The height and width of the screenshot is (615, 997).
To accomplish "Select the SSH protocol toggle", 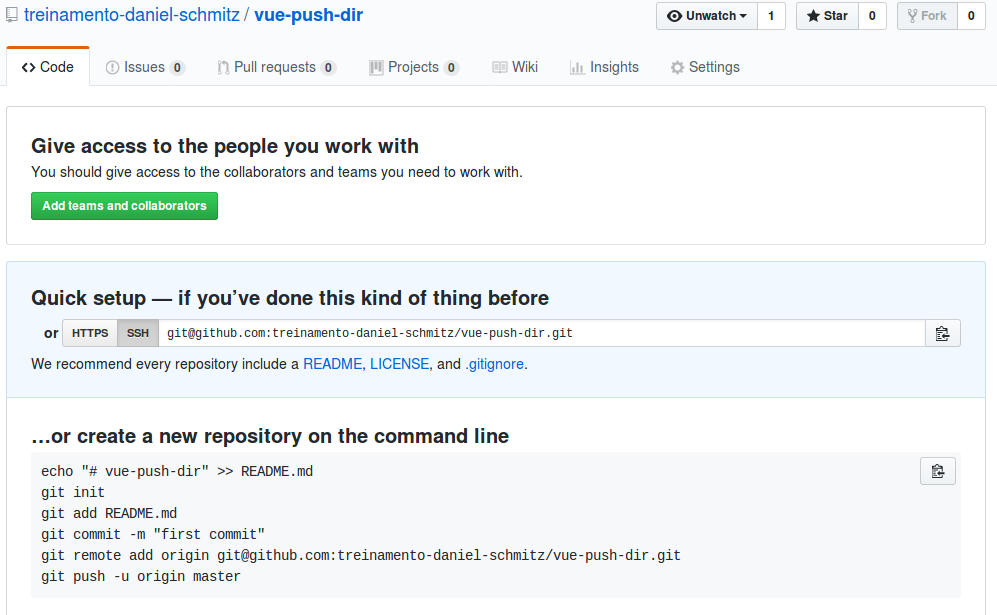I will pos(138,333).
